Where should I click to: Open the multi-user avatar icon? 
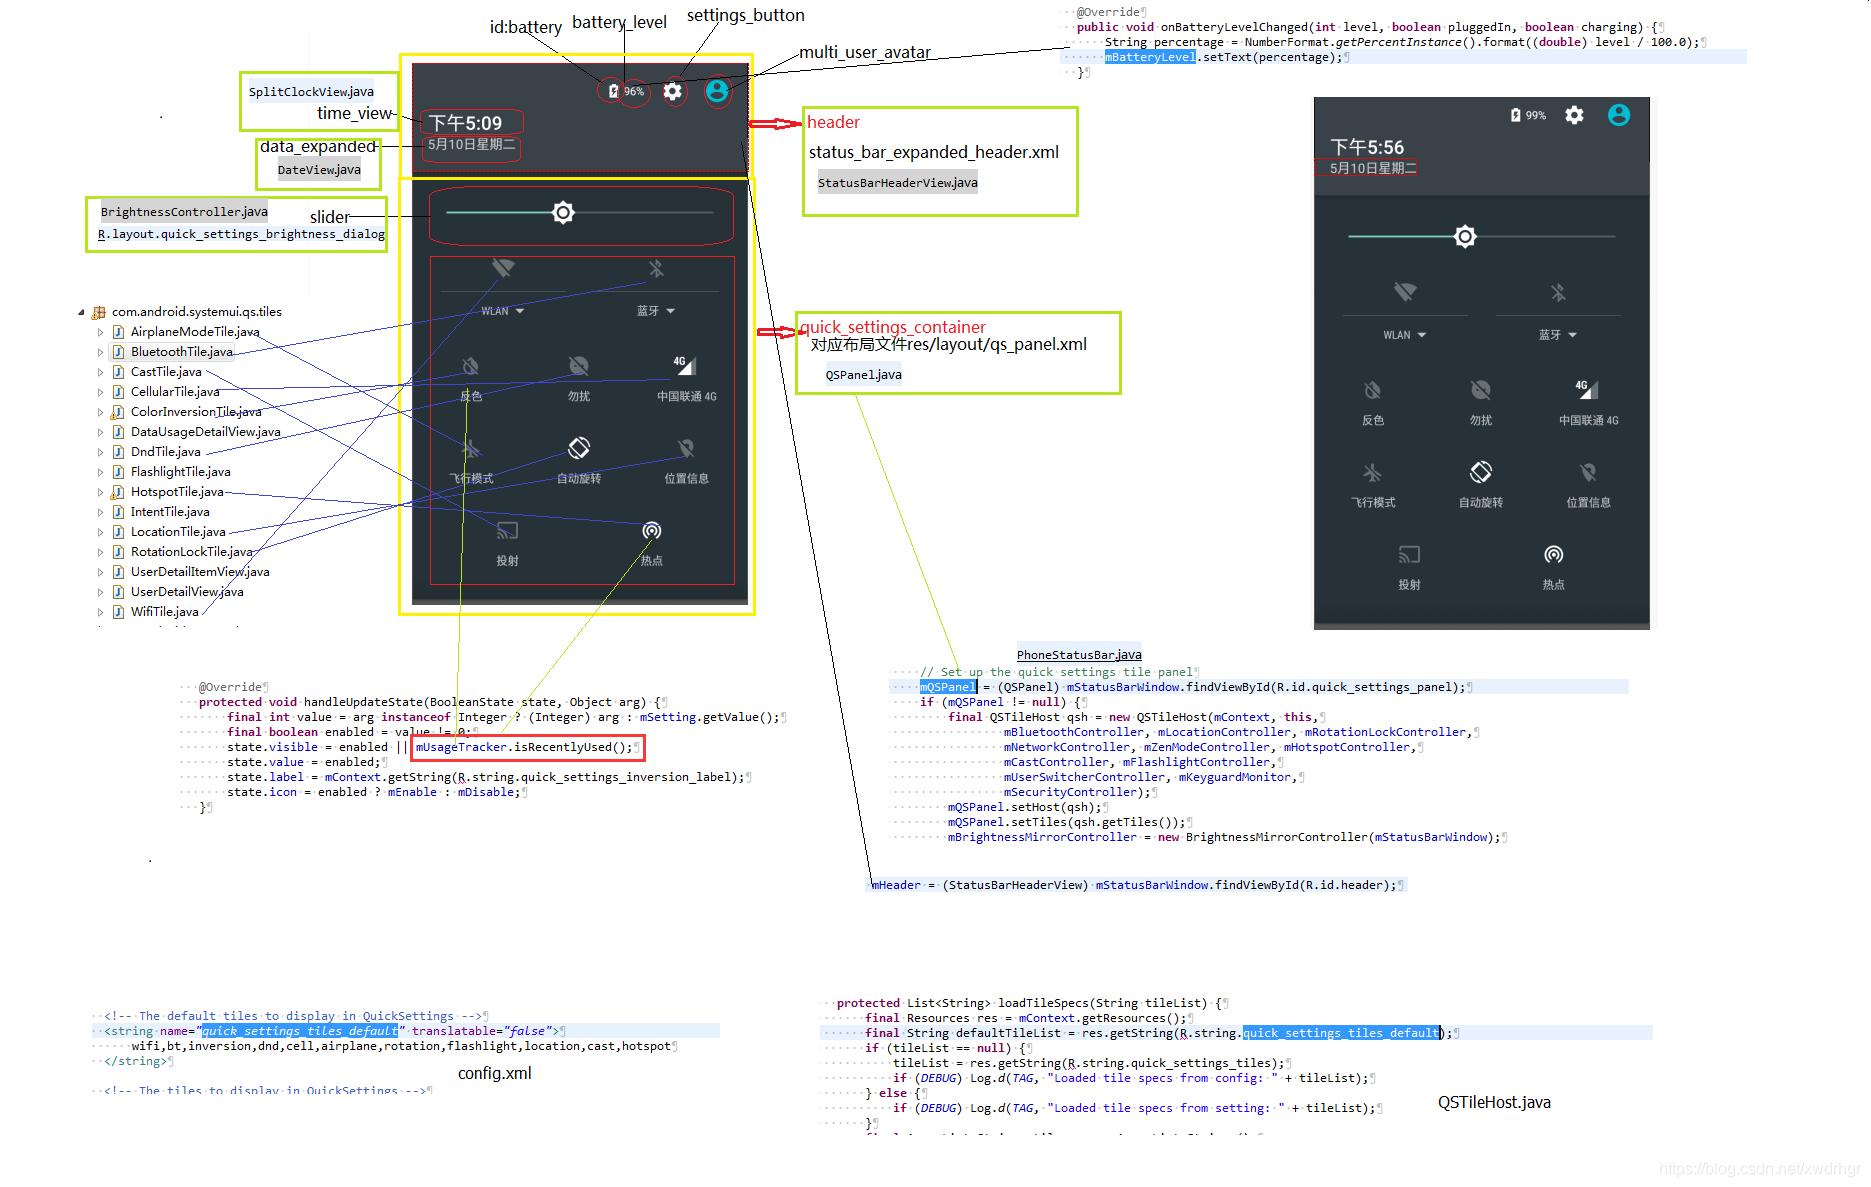[x=718, y=92]
